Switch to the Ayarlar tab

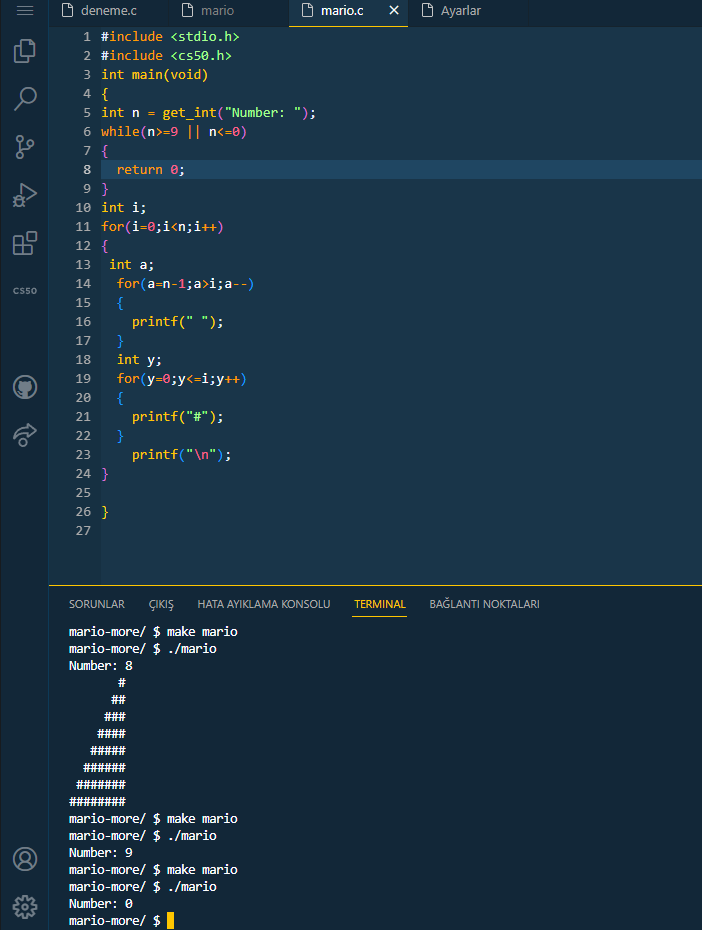pyautogui.click(x=451, y=11)
